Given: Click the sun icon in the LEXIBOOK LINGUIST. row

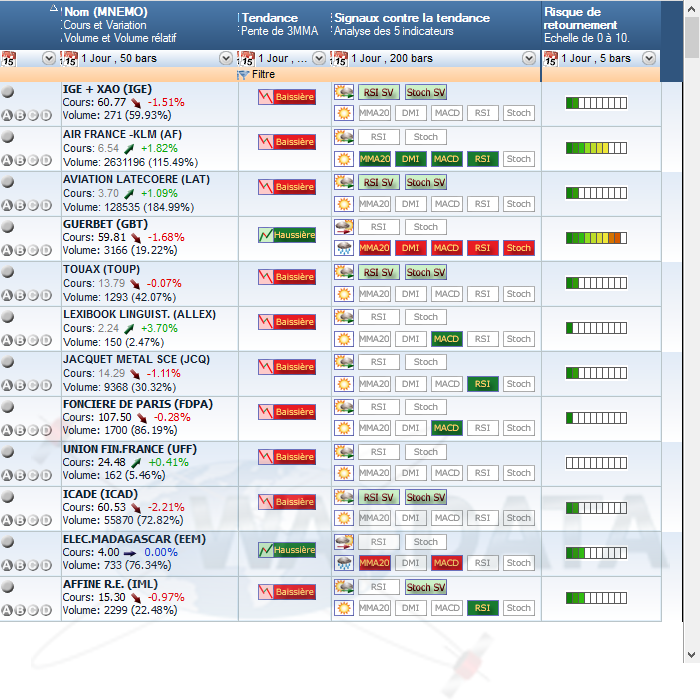Looking at the screenshot, I should [x=344, y=338].
